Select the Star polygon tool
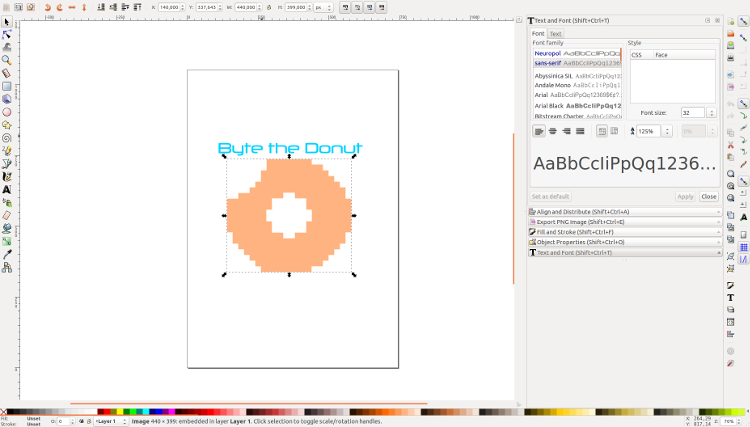 tap(7, 125)
